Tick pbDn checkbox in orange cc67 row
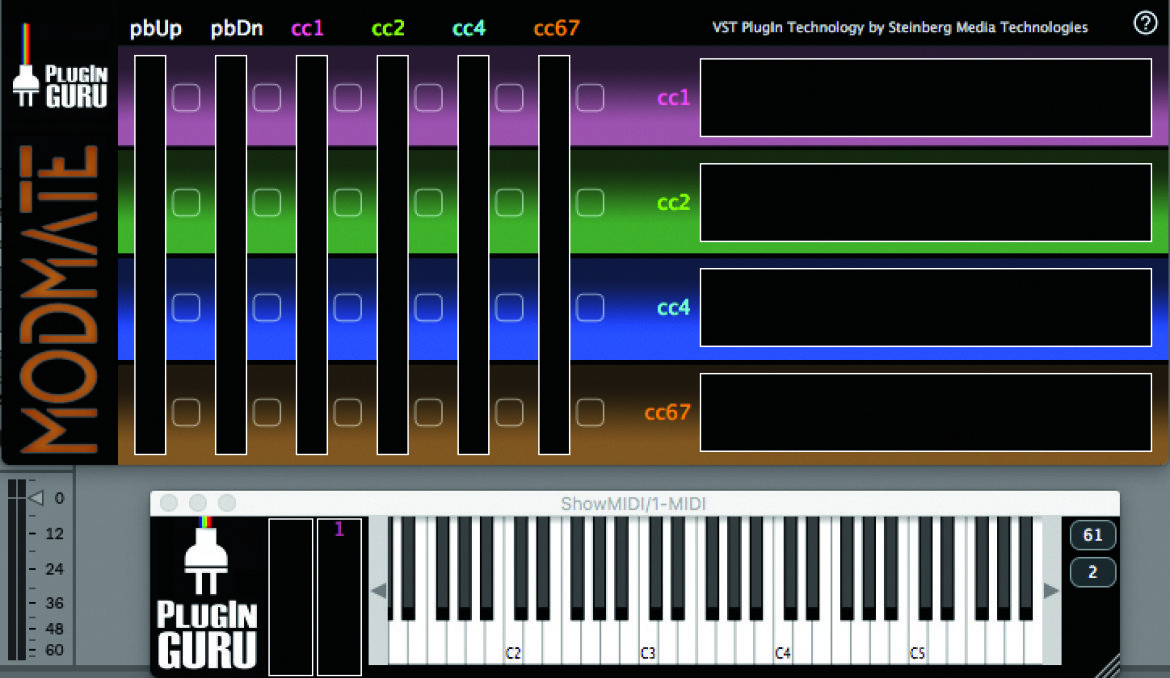This screenshot has width=1170, height=678. [x=267, y=412]
